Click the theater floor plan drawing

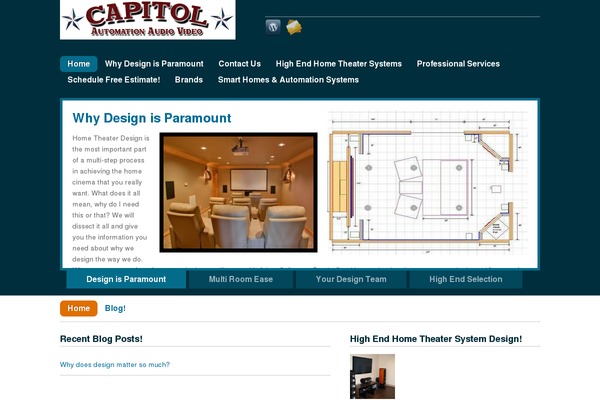pos(427,183)
